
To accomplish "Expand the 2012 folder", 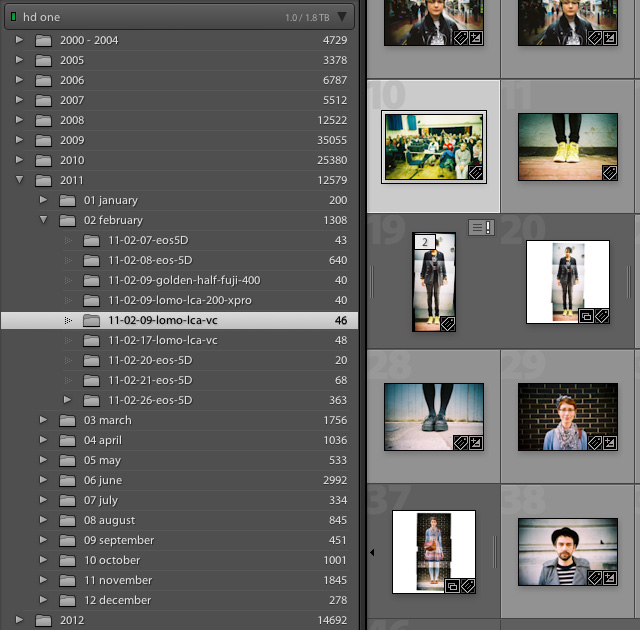I will 19,619.
